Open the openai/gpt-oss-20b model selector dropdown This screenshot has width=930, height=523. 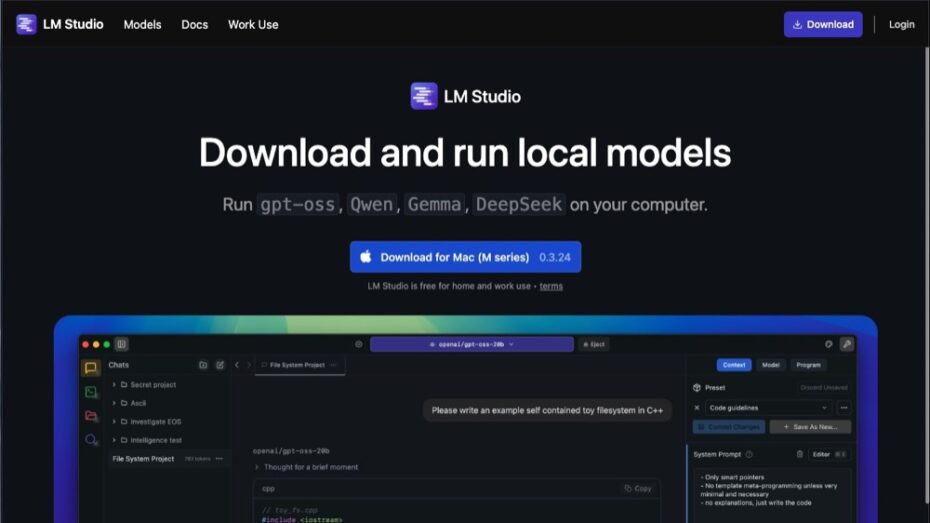[x=472, y=344]
